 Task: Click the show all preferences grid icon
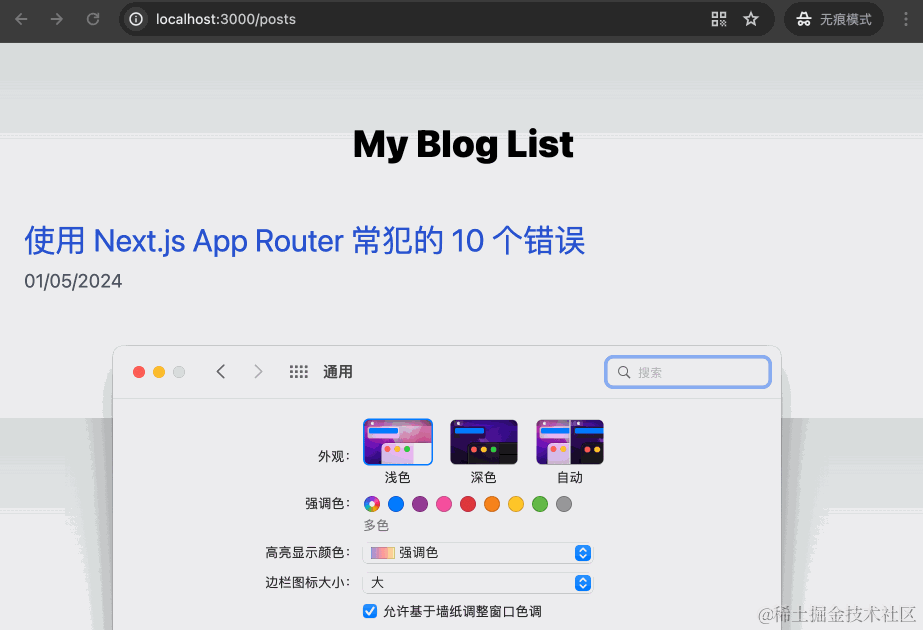pyautogui.click(x=298, y=371)
